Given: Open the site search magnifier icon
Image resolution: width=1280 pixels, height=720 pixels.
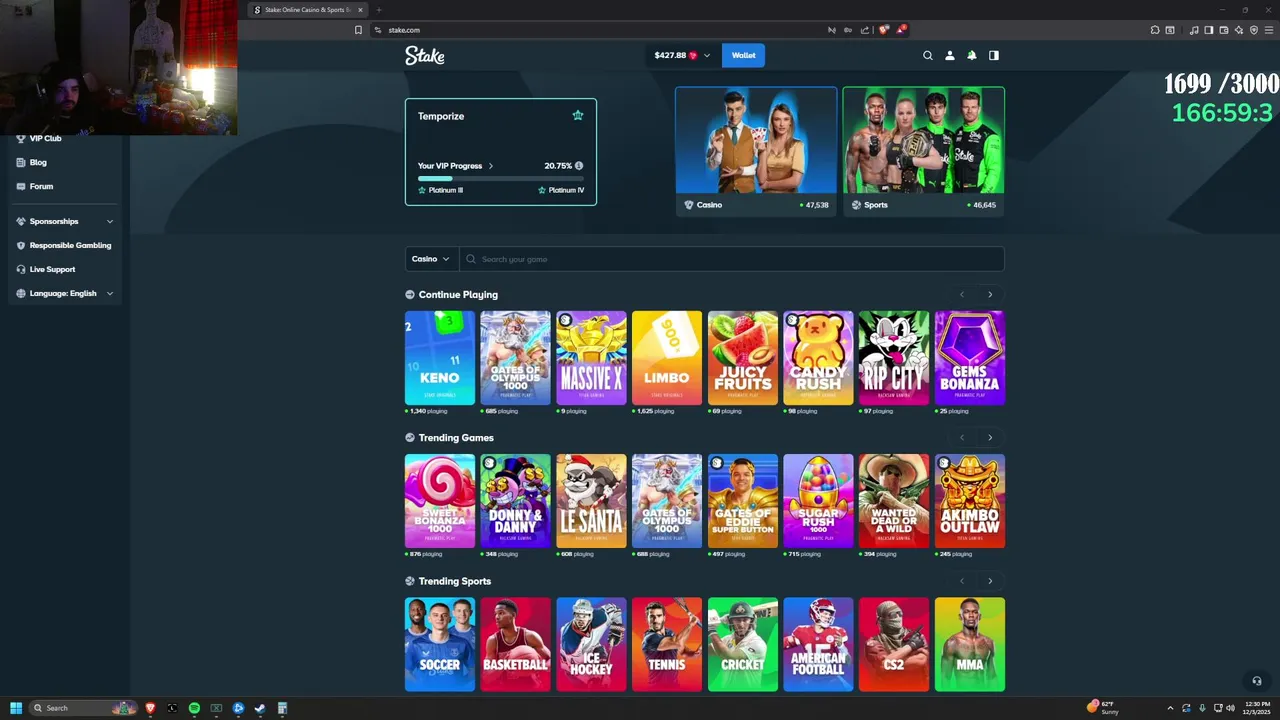Looking at the screenshot, I should point(928,56).
